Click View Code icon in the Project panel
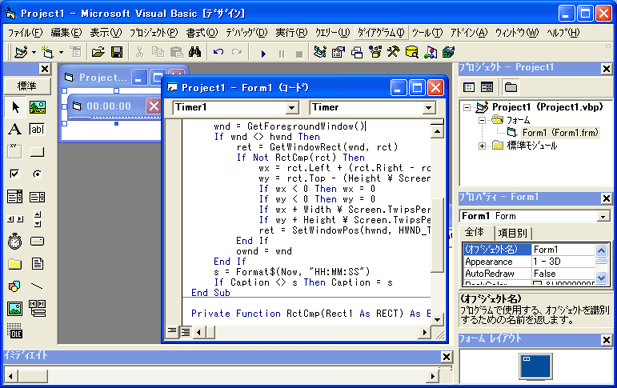This screenshot has width=617, height=388. tap(469, 87)
